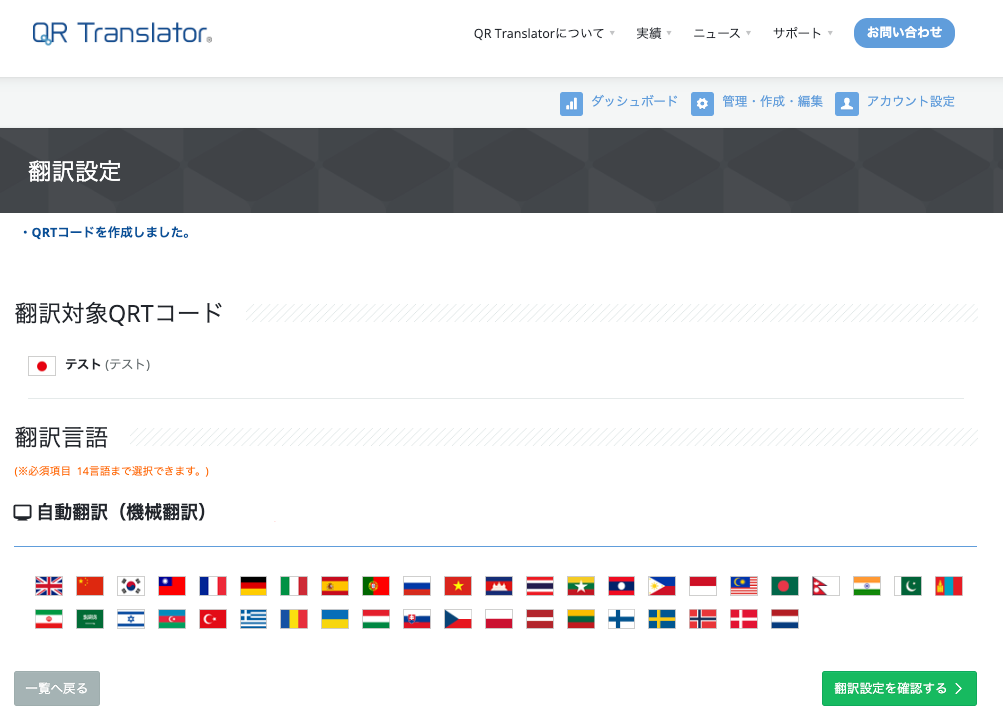The height and width of the screenshot is (718, 1003).
Task: Go to ダッシュボード
Action: (x=619, y=102)
